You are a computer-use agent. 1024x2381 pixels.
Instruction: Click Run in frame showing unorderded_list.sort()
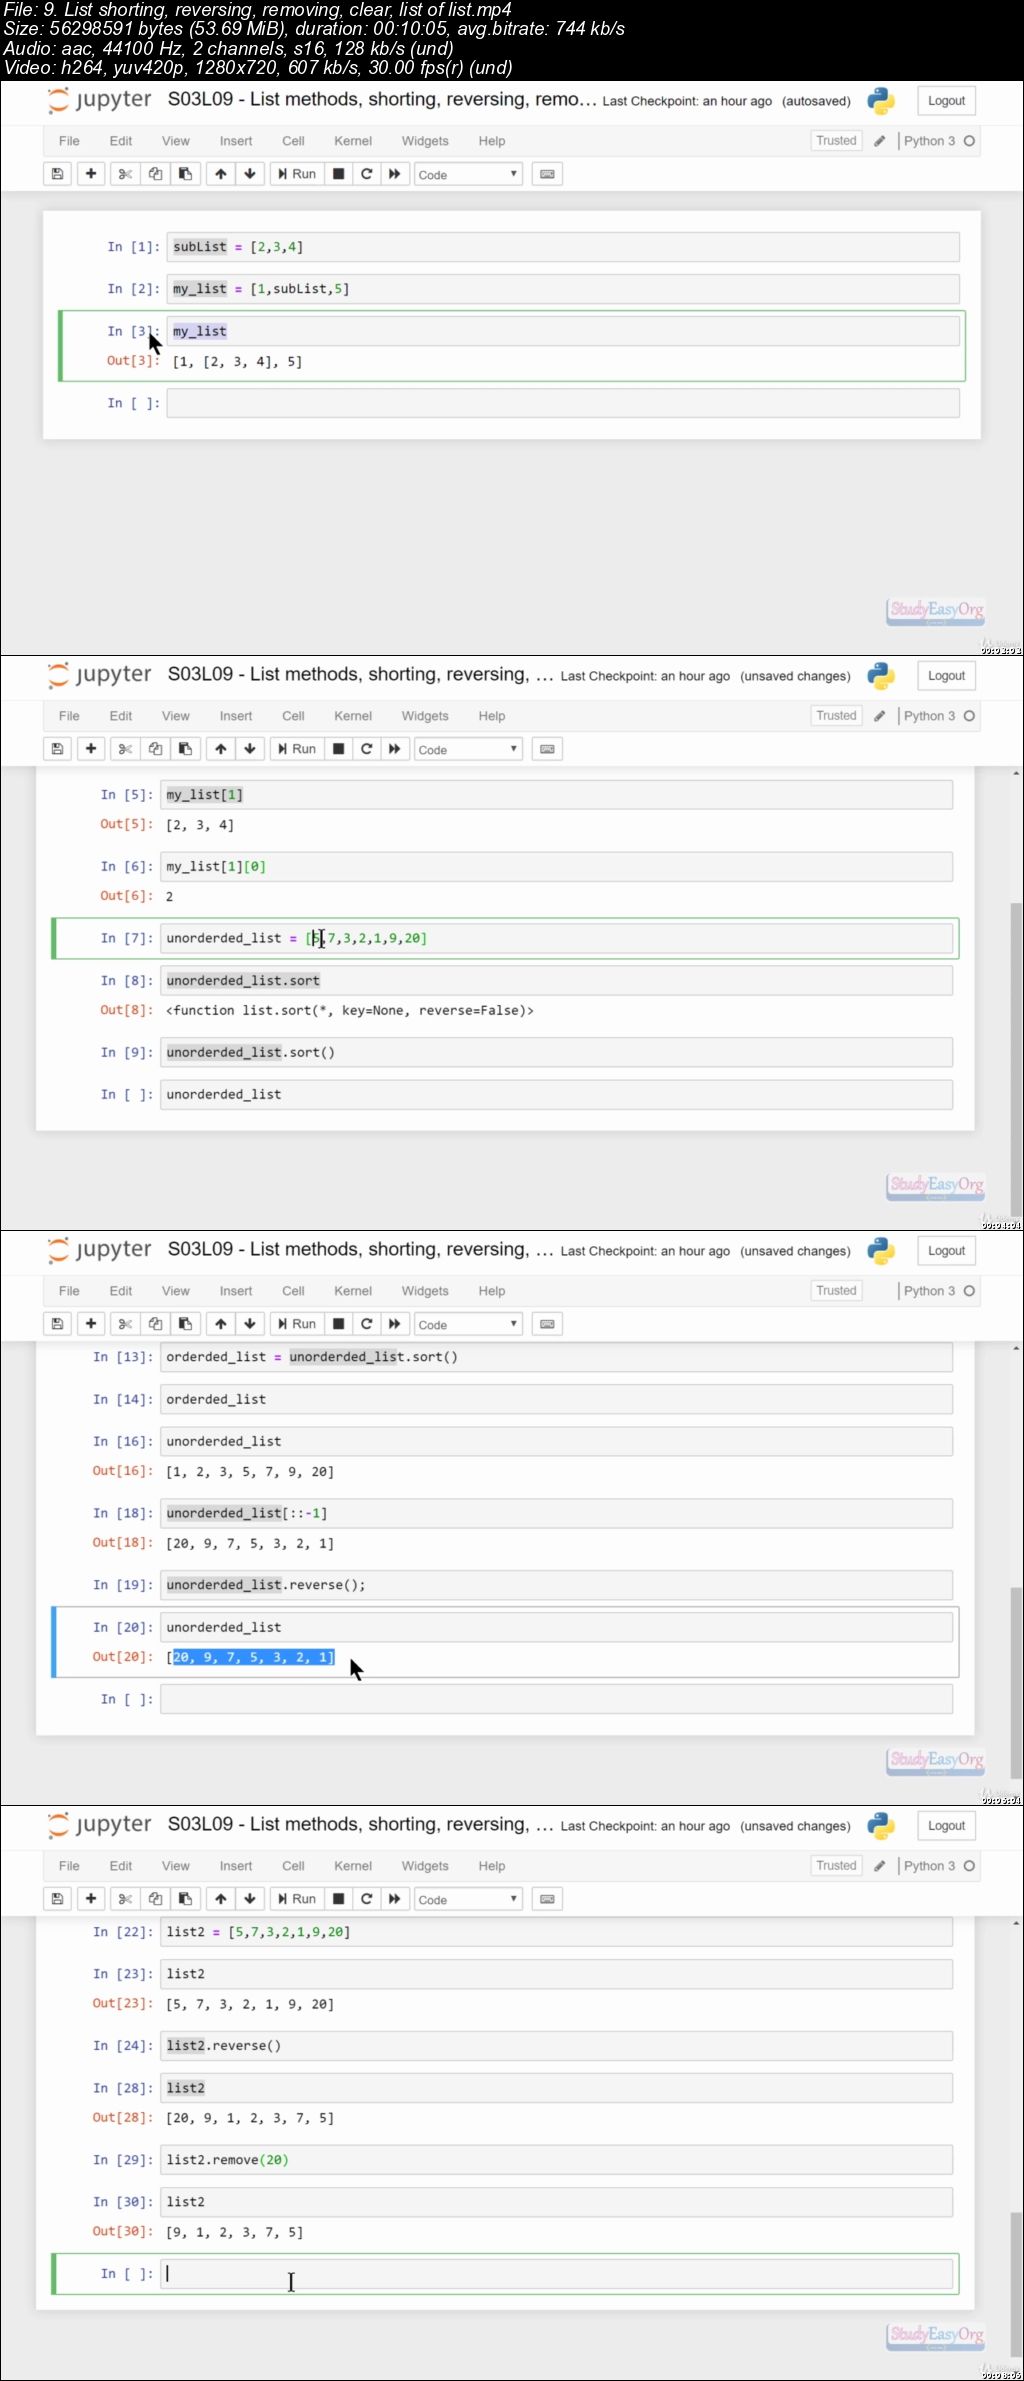[297, 749]
